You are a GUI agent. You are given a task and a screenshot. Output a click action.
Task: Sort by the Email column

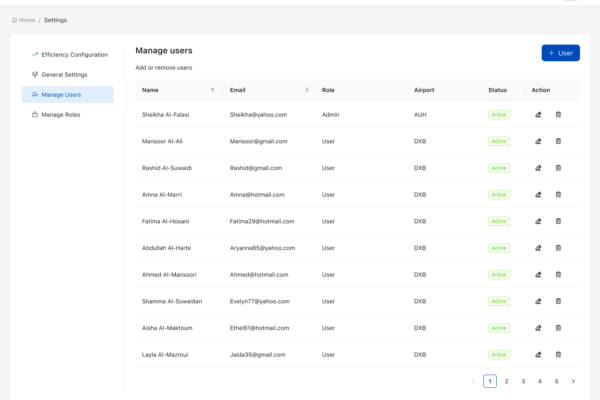pyautogui.click(x=307, y=90)
